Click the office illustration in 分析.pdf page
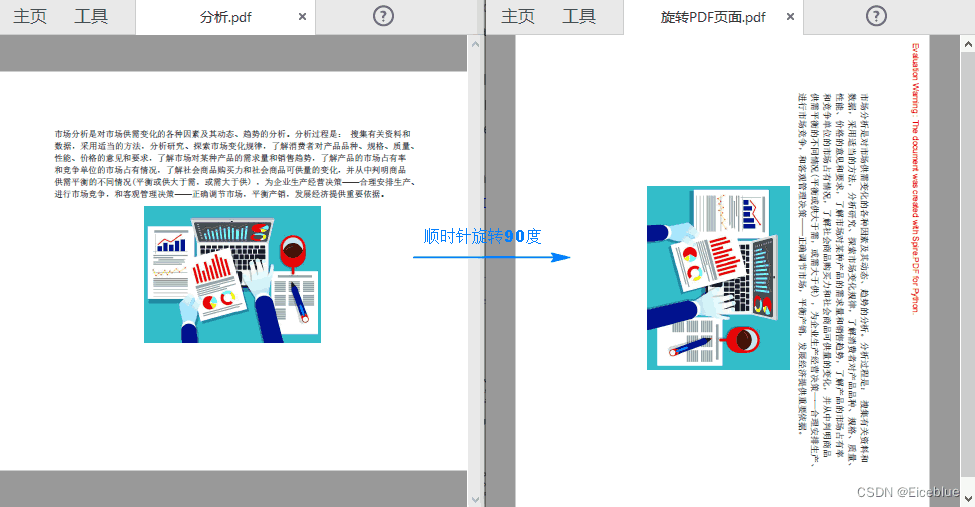 [x=233, y=274]
